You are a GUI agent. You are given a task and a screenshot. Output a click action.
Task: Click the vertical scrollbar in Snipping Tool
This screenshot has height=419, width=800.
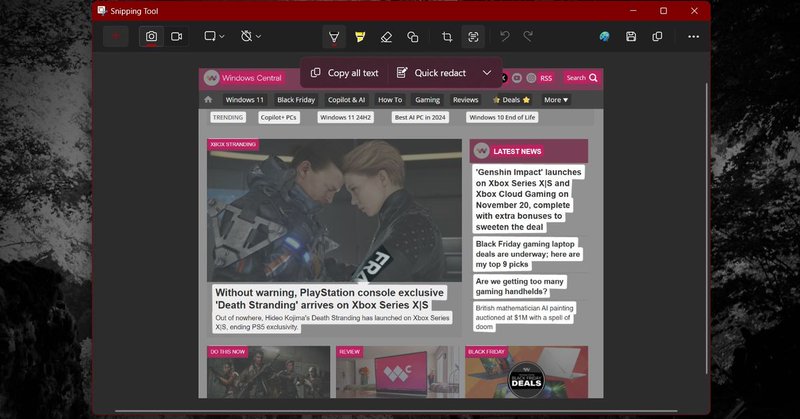tap(706, 228)
